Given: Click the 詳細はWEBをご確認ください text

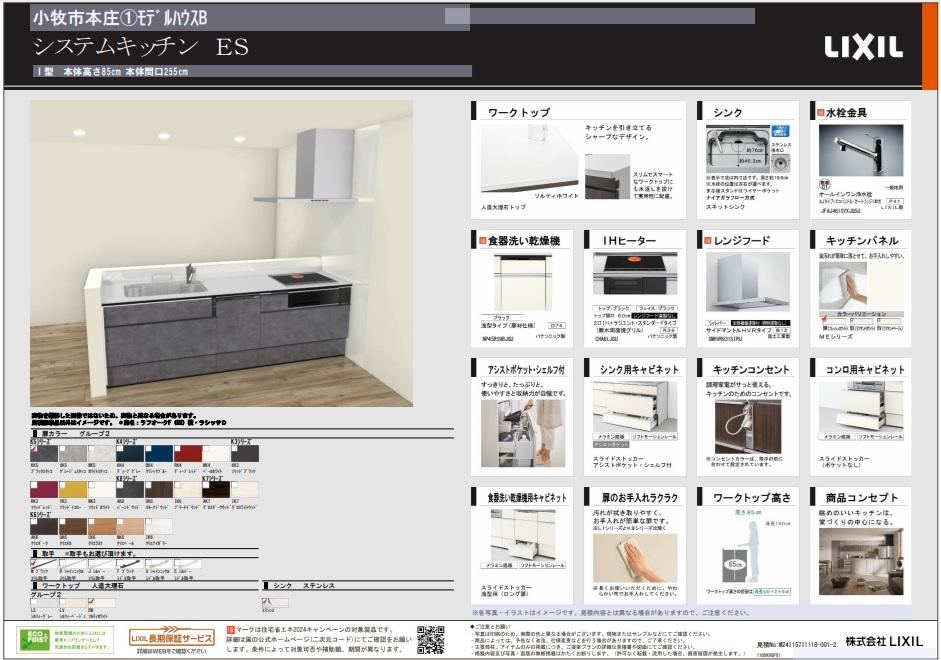Looking at the screenshot, I should tap(172, 651).
